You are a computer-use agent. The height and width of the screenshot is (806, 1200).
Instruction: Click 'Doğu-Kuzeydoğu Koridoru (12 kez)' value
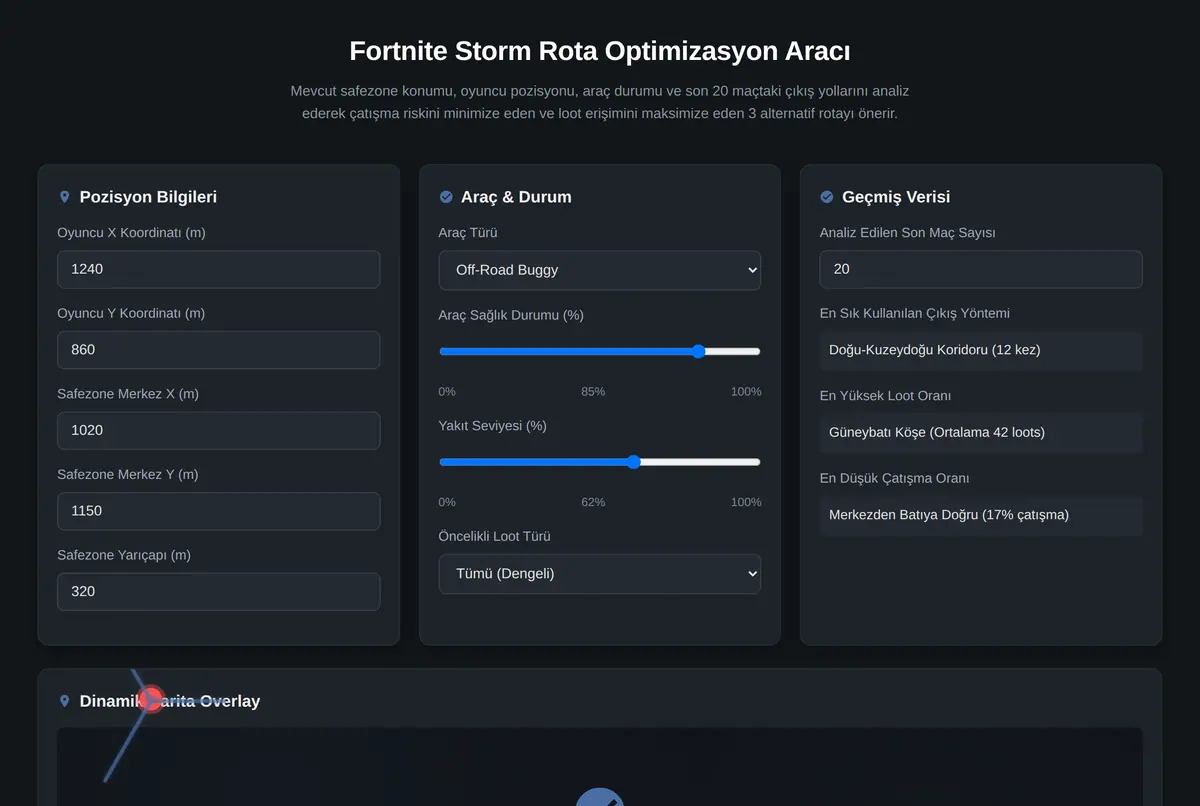click(981, 350)
